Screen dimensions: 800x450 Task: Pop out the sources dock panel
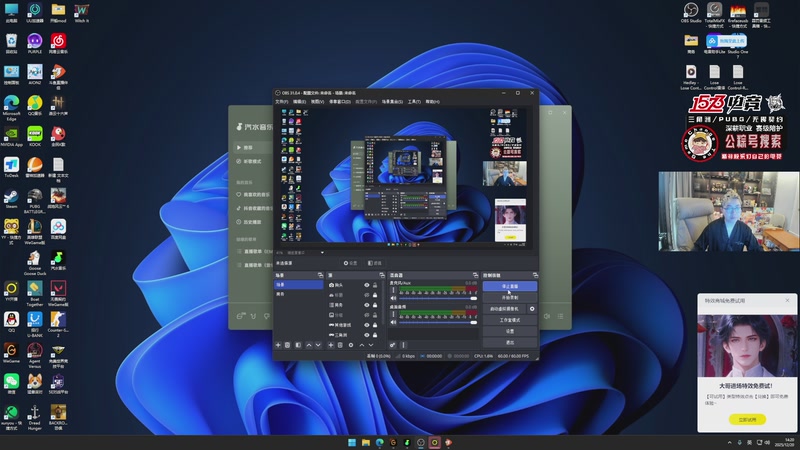(x=382, y=275)
